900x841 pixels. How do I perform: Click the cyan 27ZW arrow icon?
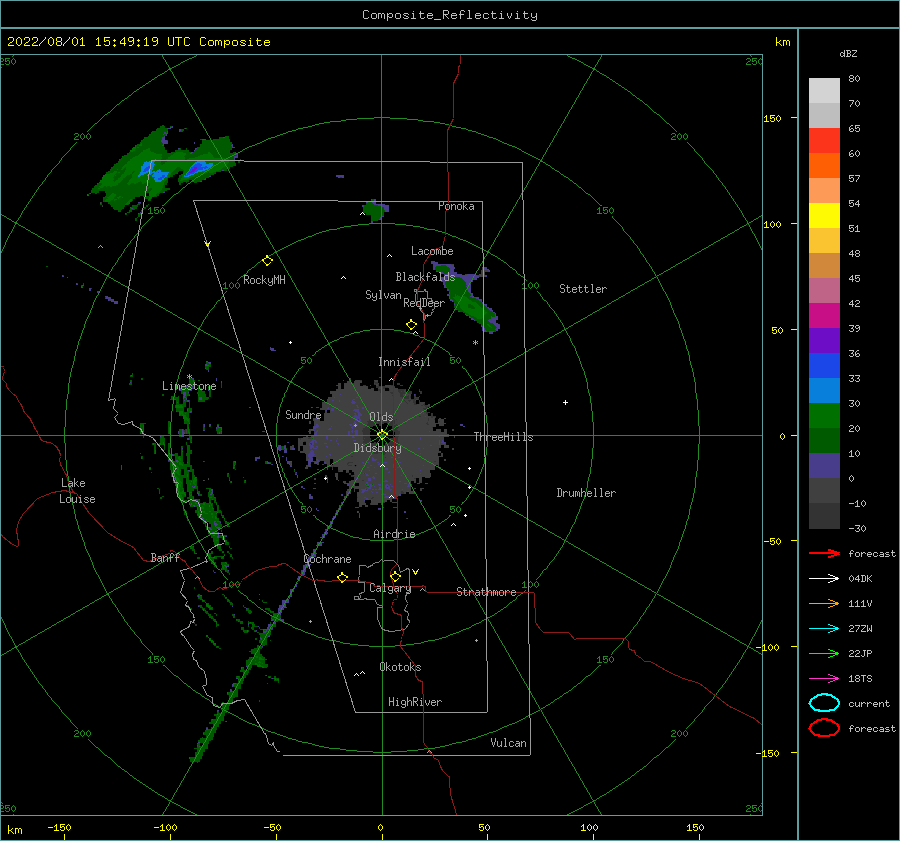pos(824,629)
